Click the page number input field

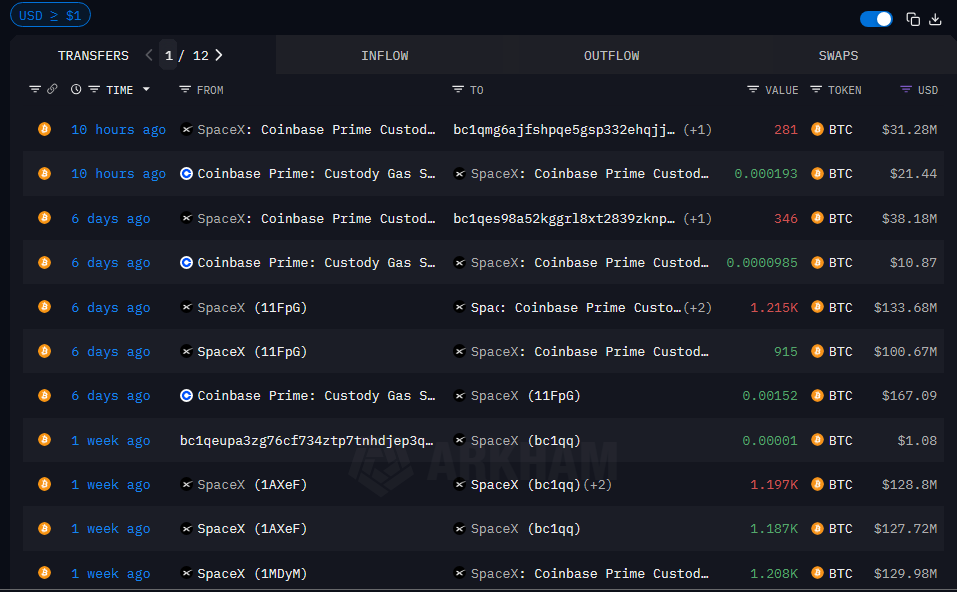[169, 56]
